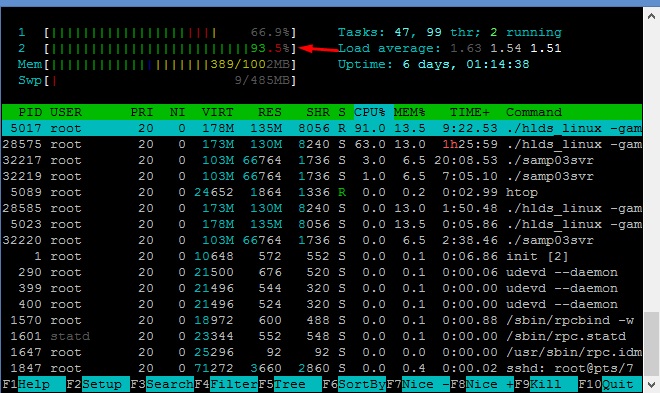Image resolution: width=660 pixels, height=393 pixels.
Task: Sort by the RES column header
Action: pos(269,112)
